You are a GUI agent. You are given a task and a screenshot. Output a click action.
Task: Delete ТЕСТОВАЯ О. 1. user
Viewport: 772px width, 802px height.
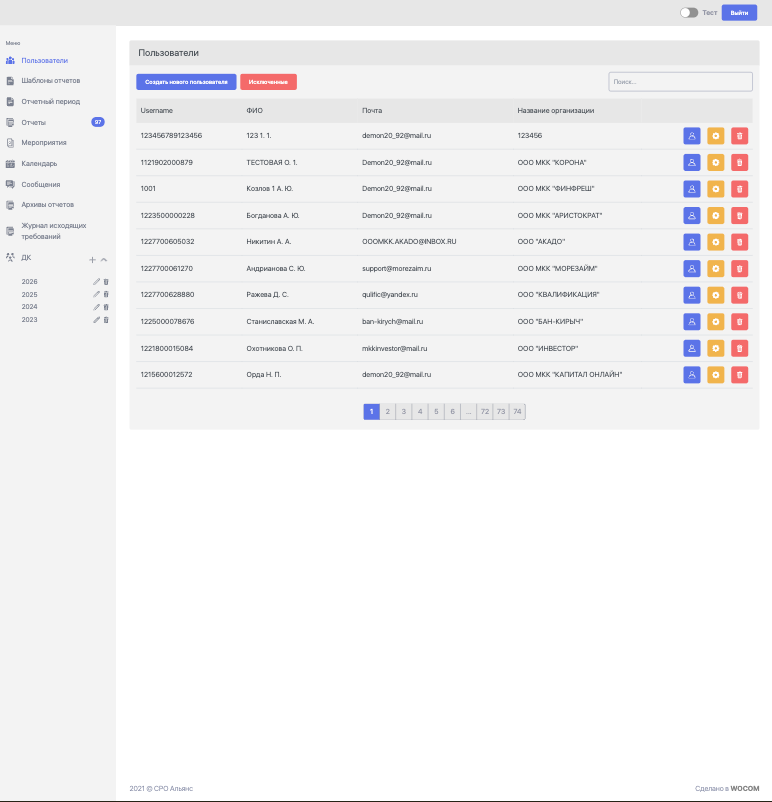739,163
